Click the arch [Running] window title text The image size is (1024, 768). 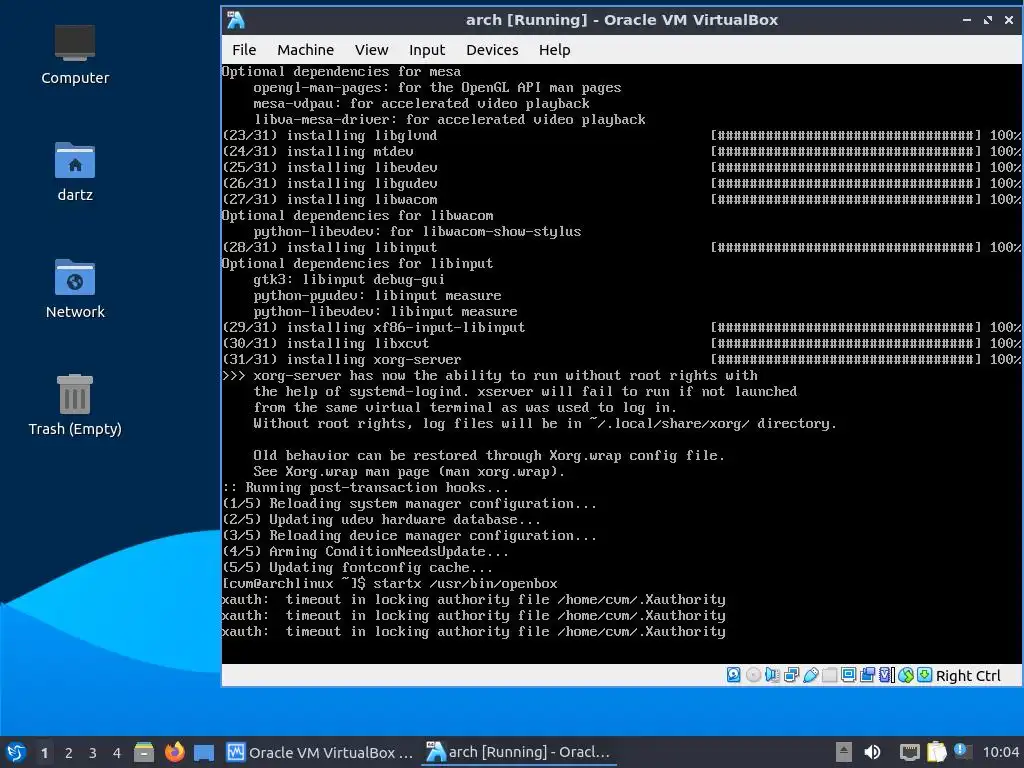pyautogui.click(x=622, y=20)
